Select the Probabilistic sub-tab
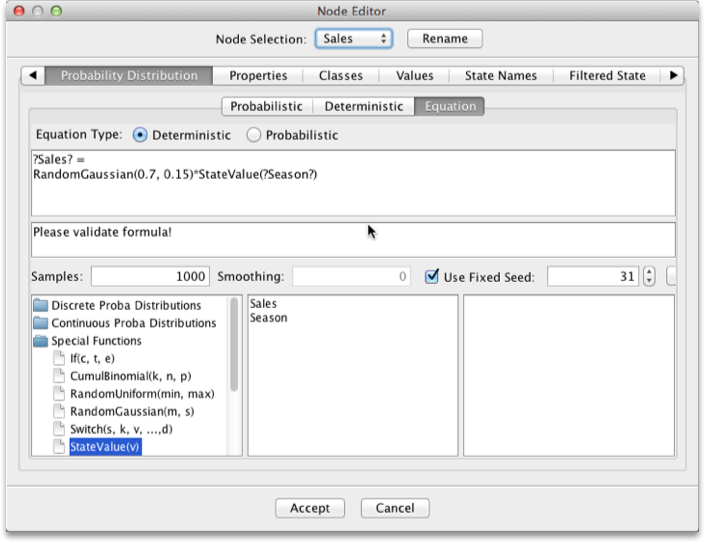 pos(267,107)
